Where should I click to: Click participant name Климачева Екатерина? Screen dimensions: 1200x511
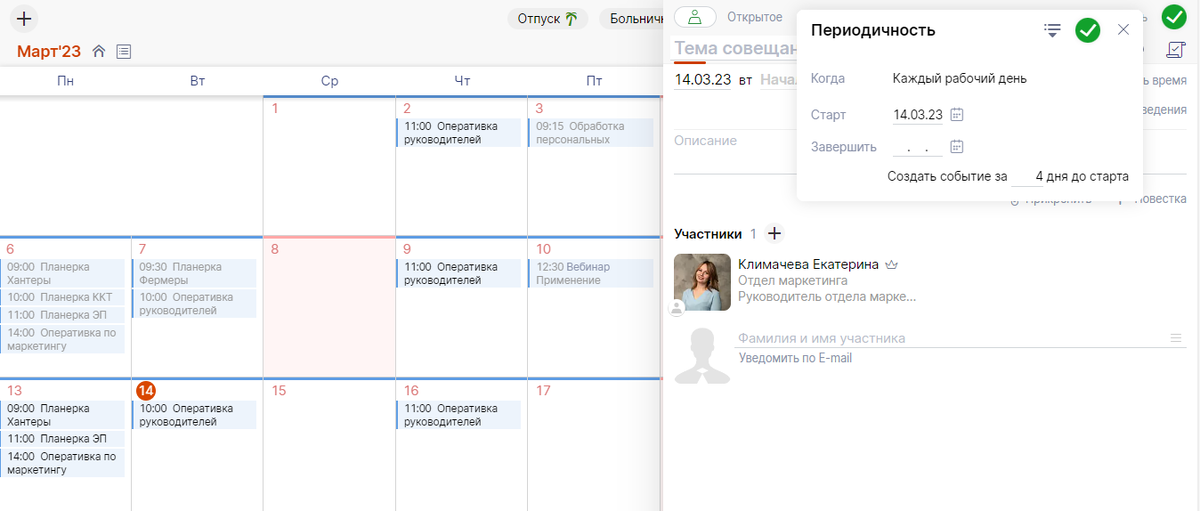click(x=808, y=264)
